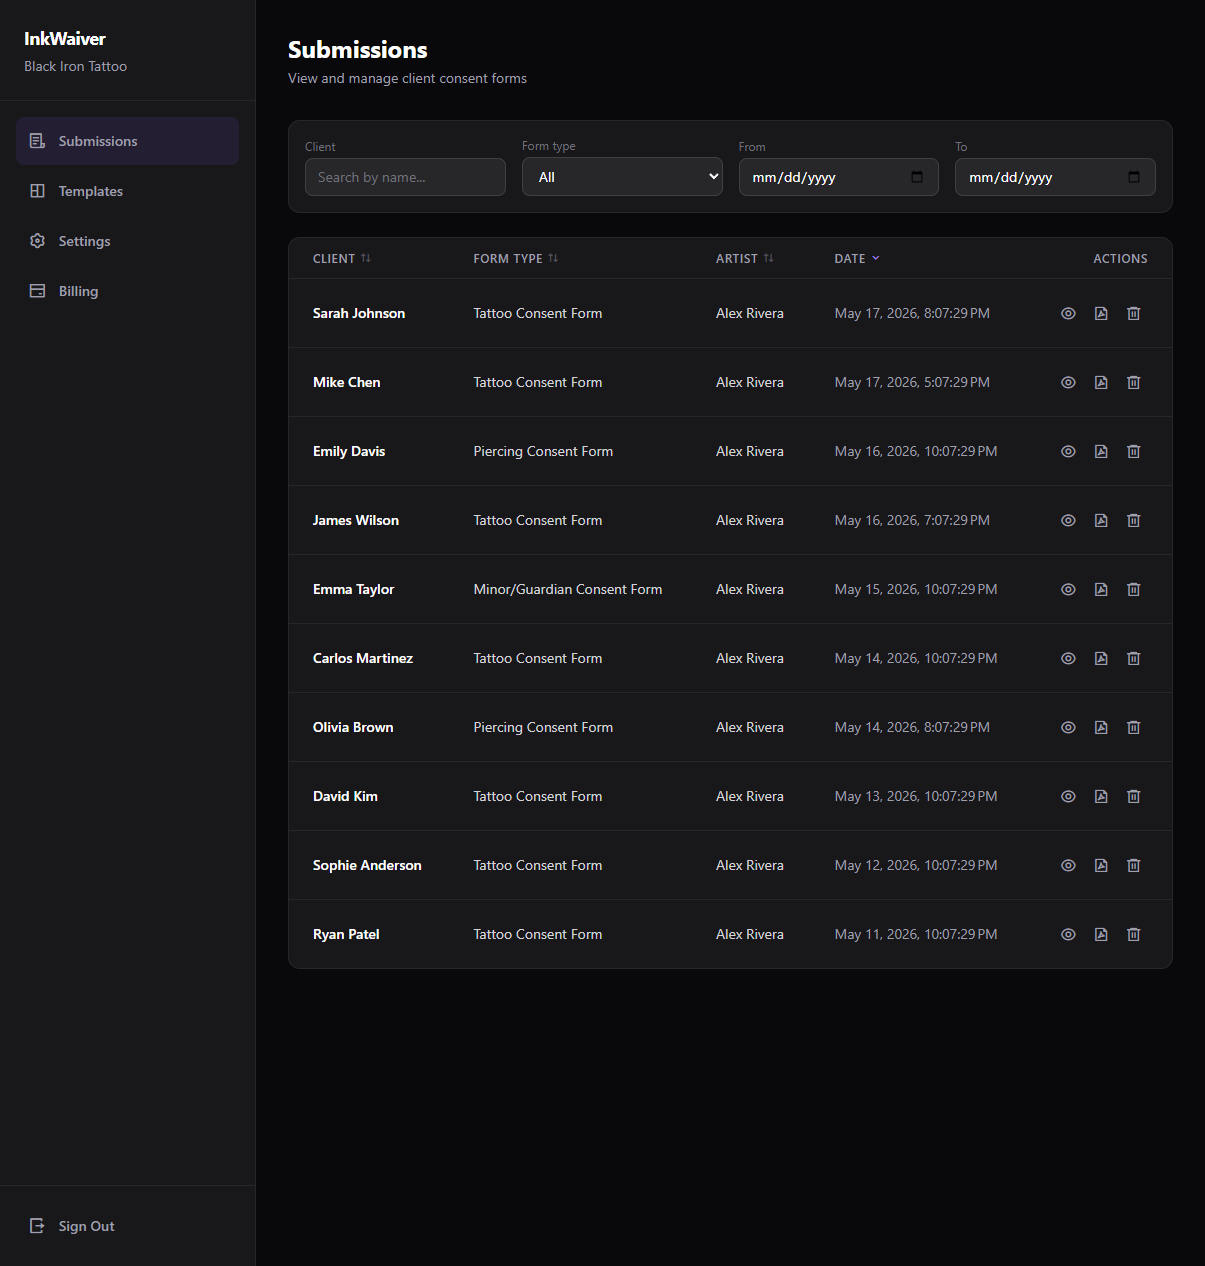The image size is (1205, 1266).
Task: Download PDF for Olivia Brown's submission
Action: pyautogui.click(x=1101, y=727)
